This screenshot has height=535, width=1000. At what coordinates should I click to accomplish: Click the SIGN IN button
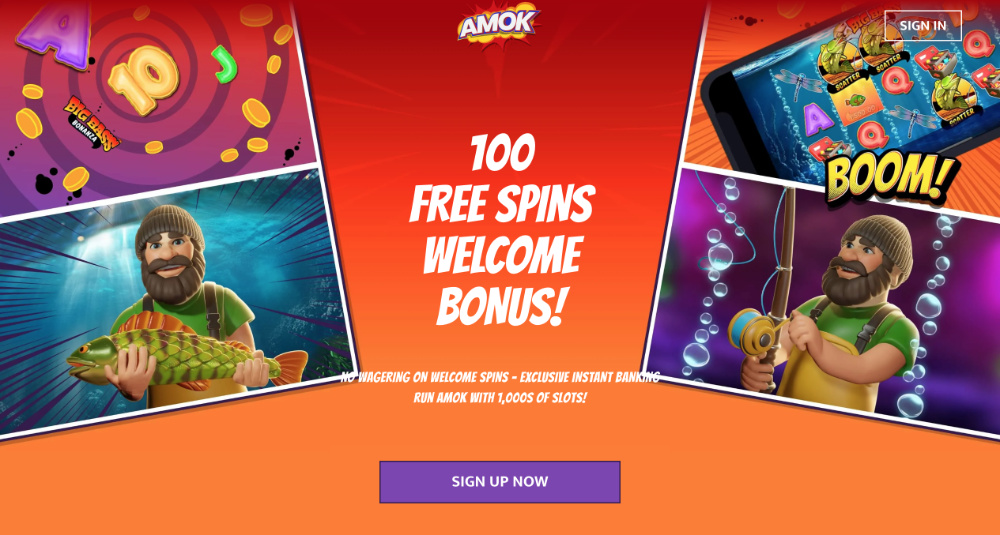coord(923,26)
